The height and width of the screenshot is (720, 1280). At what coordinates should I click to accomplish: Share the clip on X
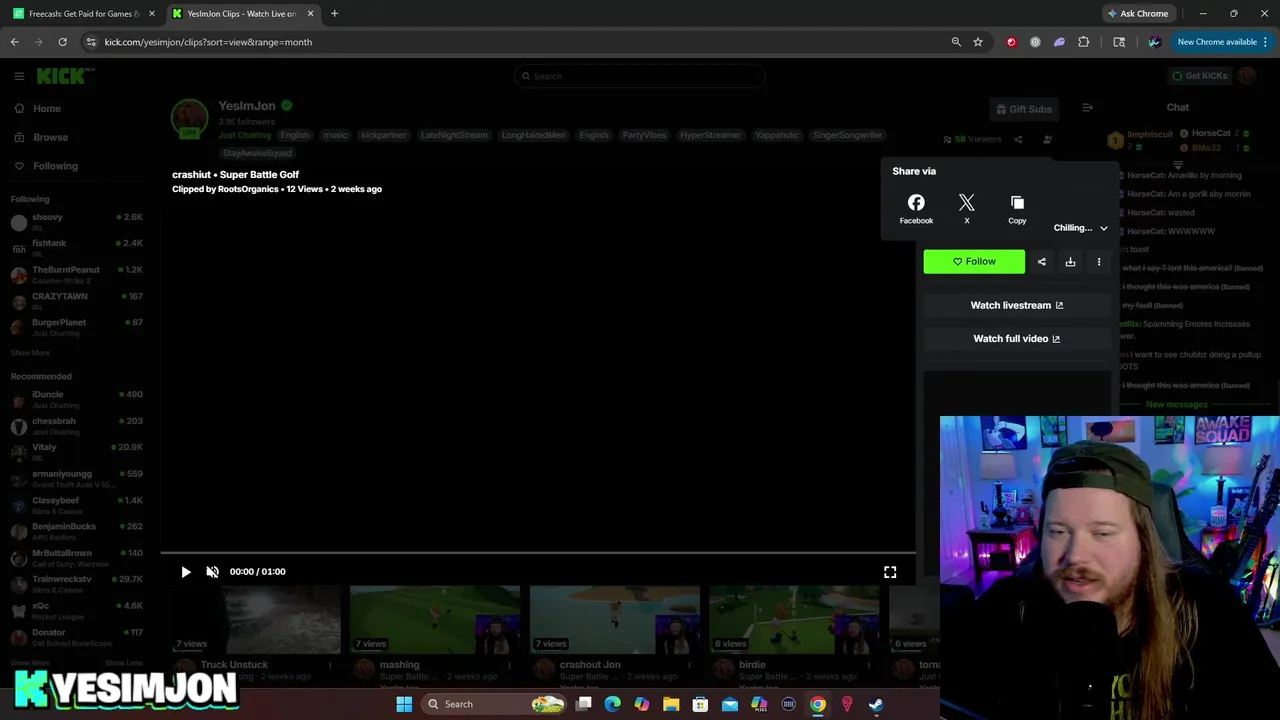point(966,209)
